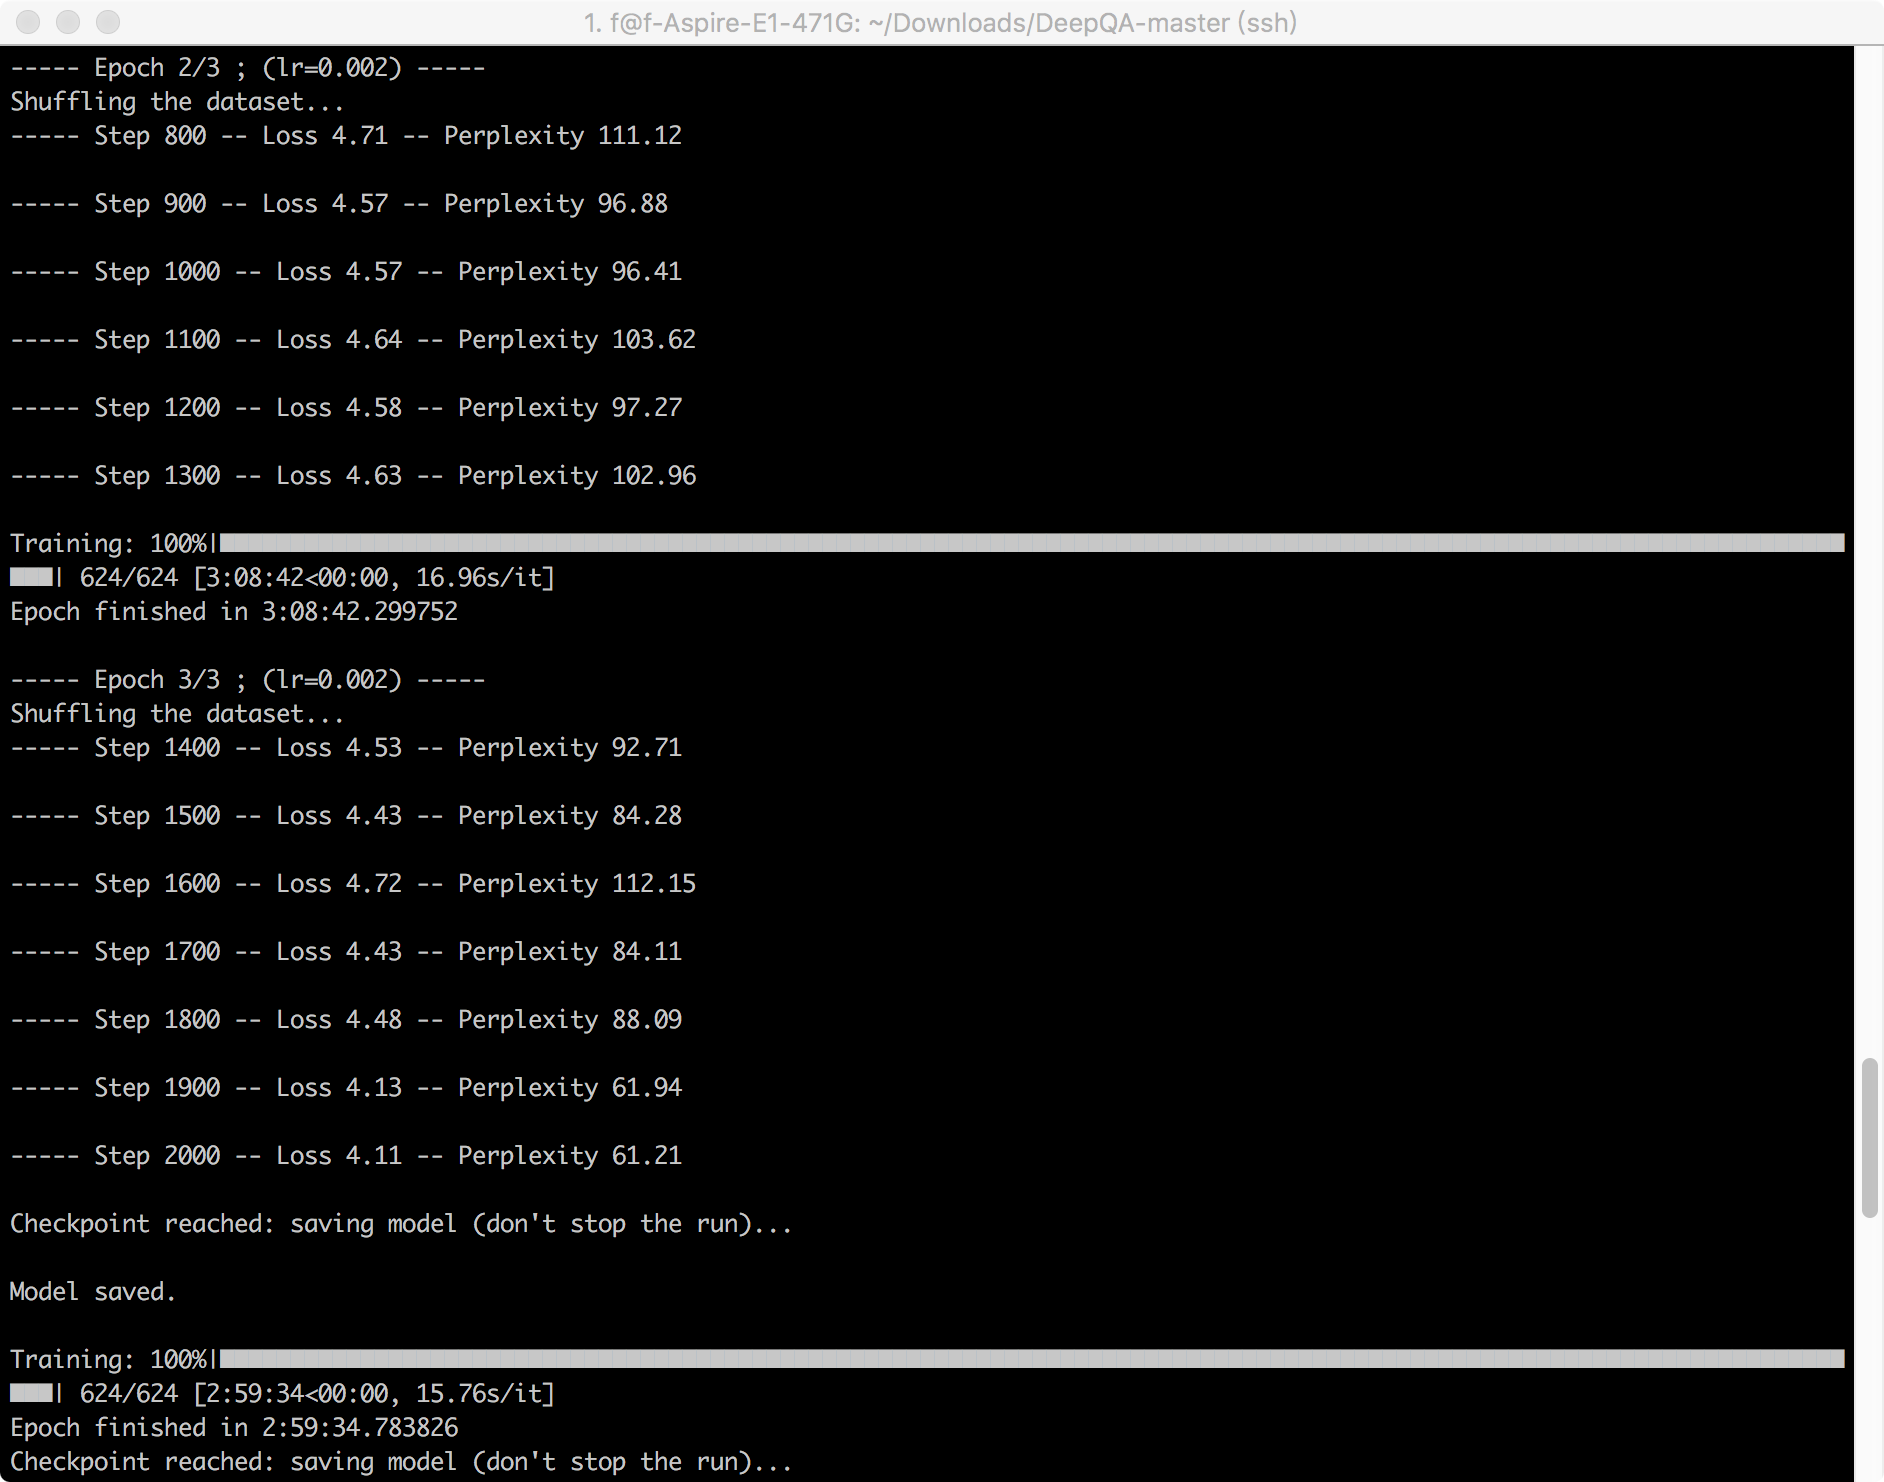Click 'Checkpoint reached' line above 'Model saved.'
1884x1482 pixels.
[401, 1224]
